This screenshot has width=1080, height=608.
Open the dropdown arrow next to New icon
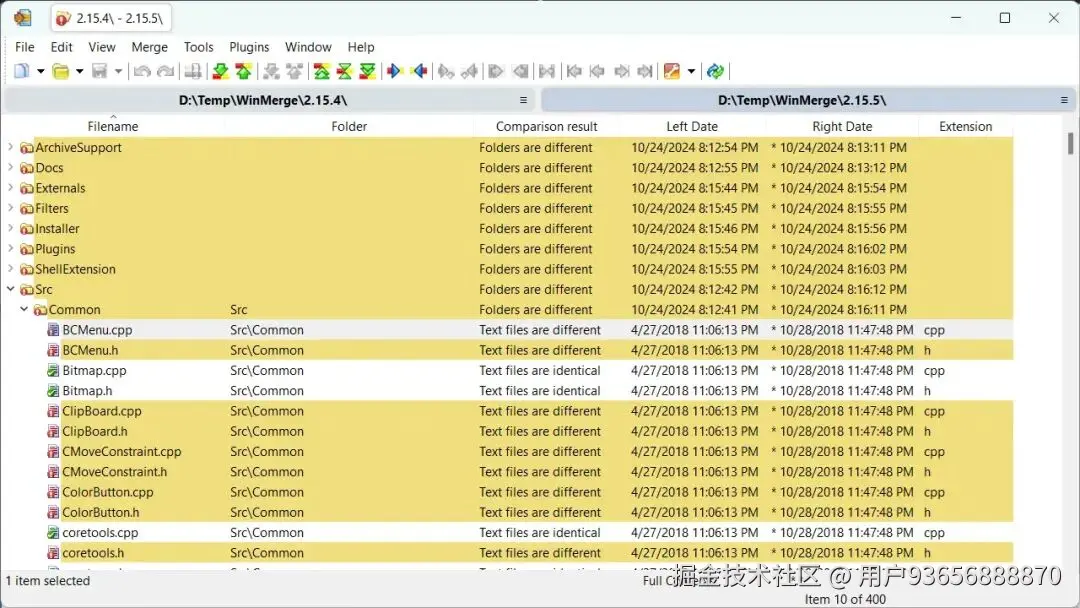(x=41, y=71)
